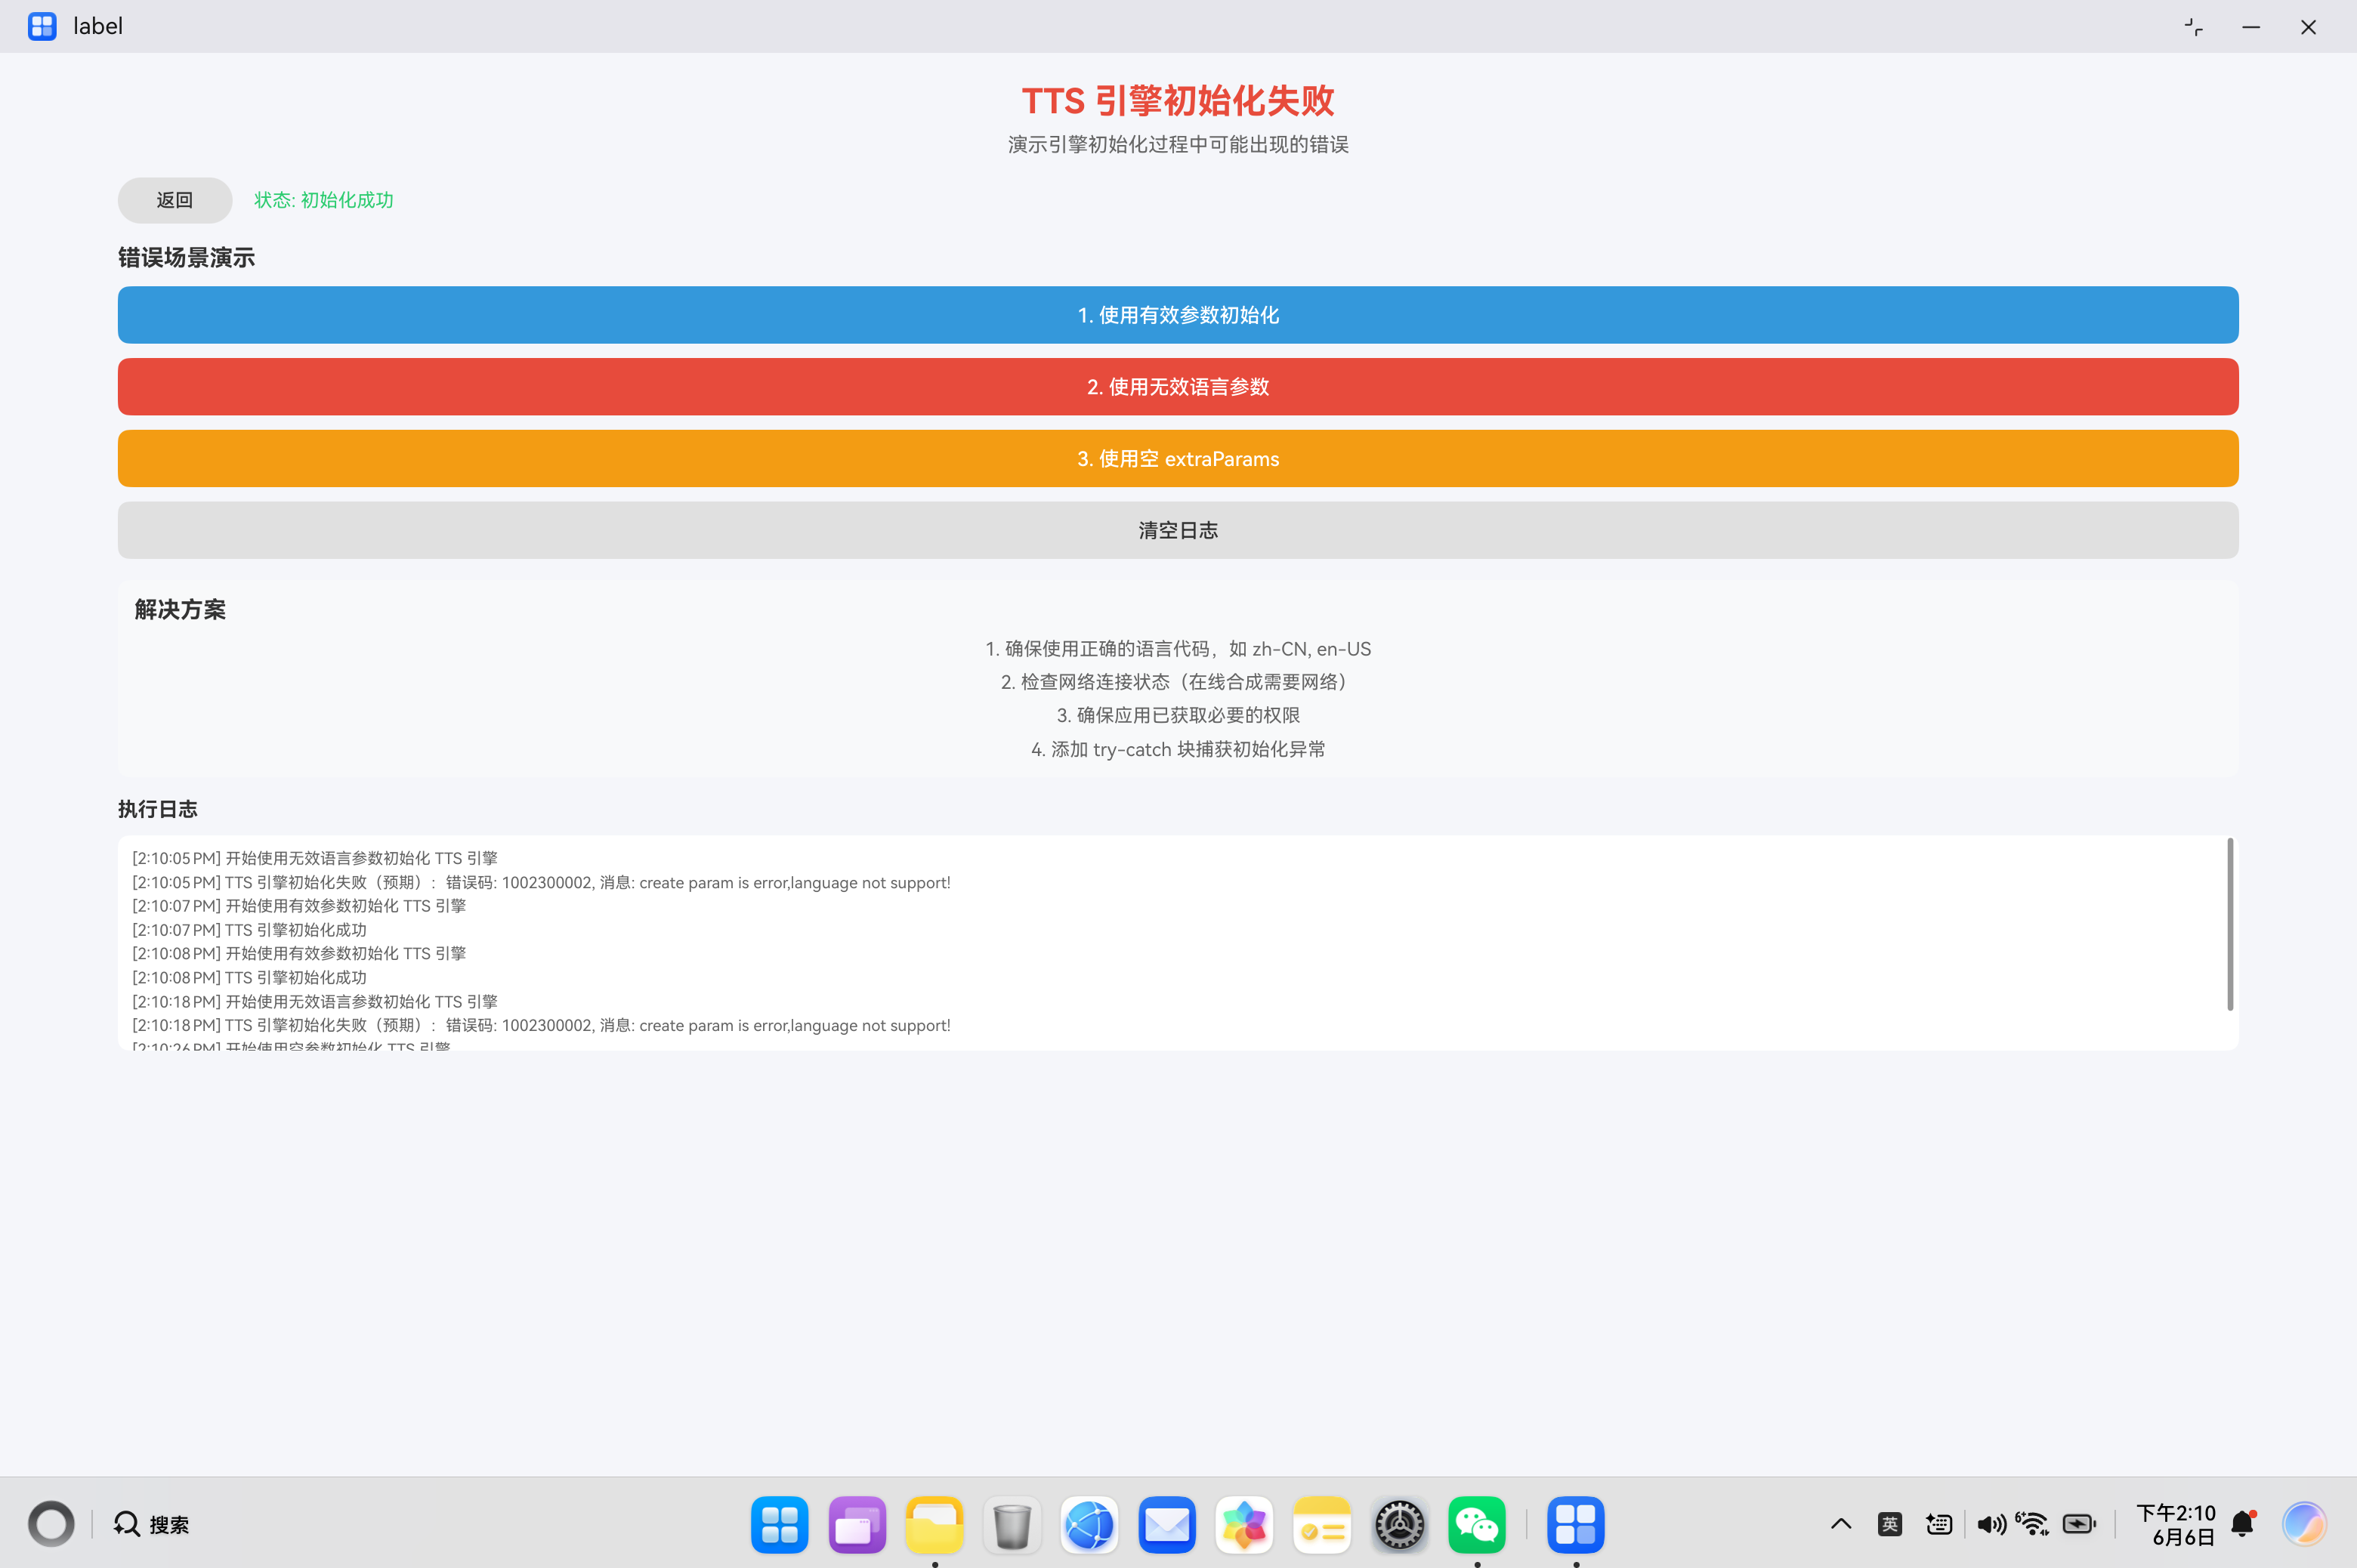Click the 返回 back button

click(x=175, y=200)
